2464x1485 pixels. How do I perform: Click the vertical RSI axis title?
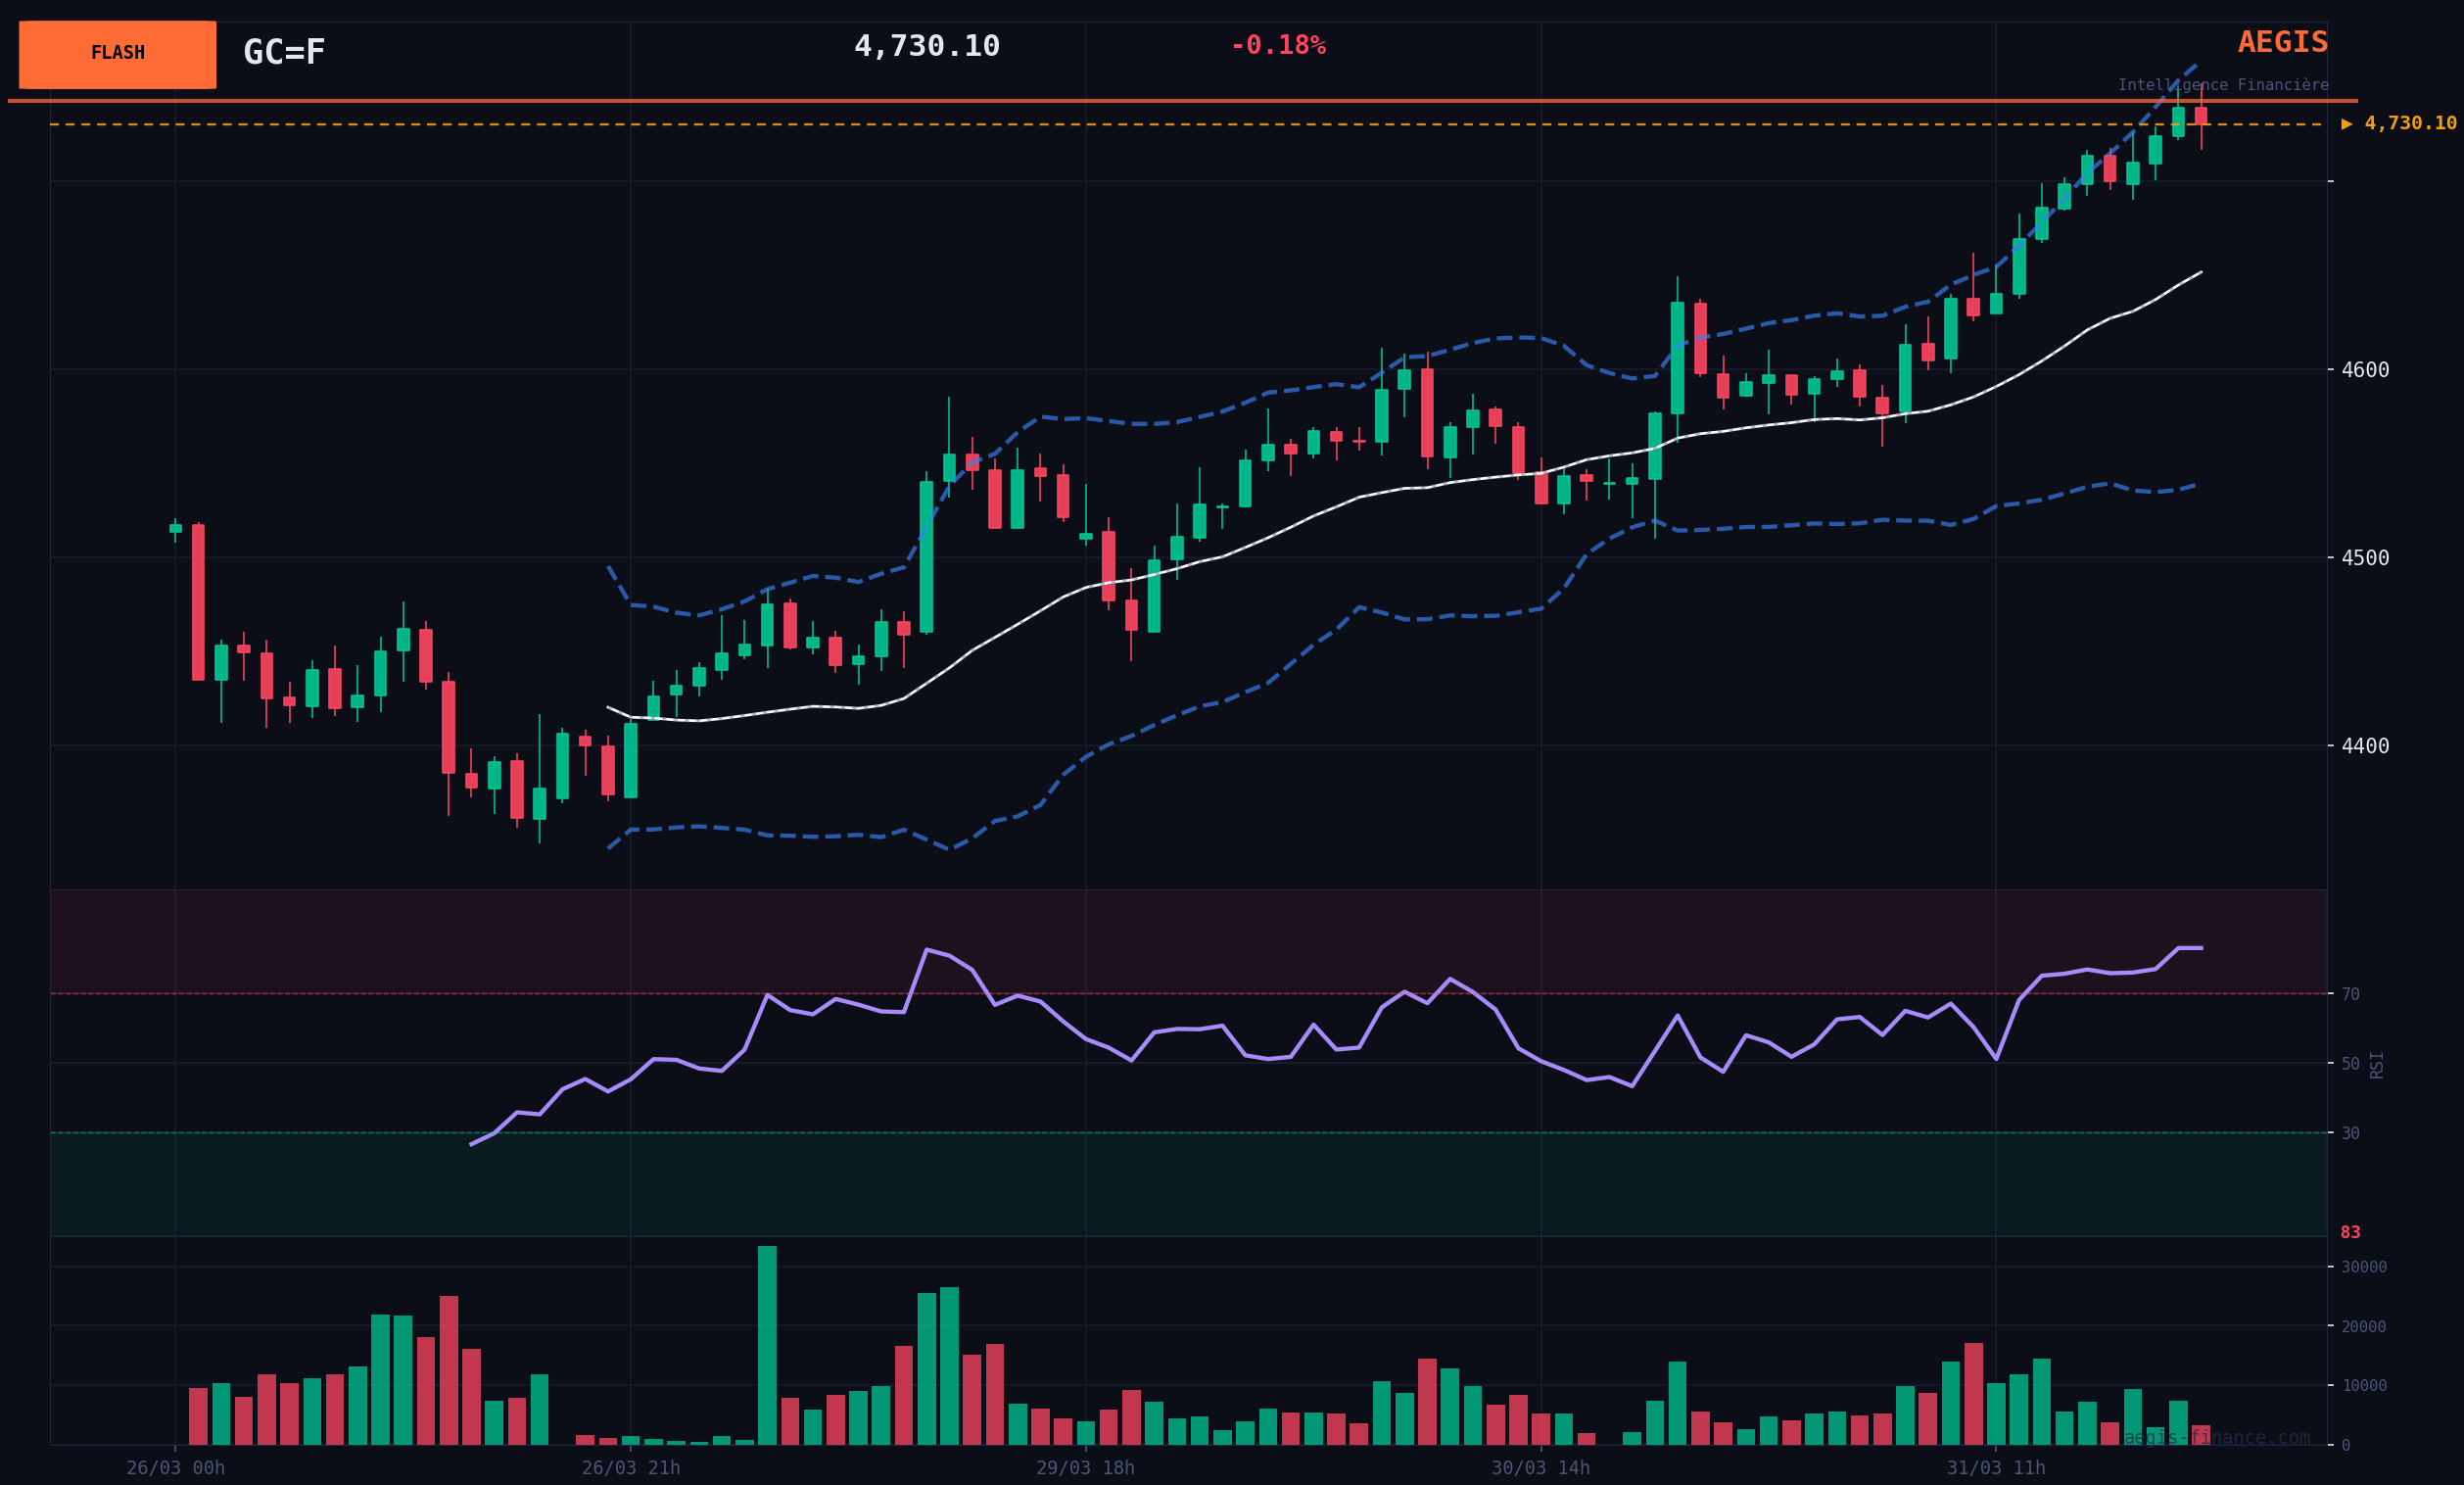tap(2377, 1064)
